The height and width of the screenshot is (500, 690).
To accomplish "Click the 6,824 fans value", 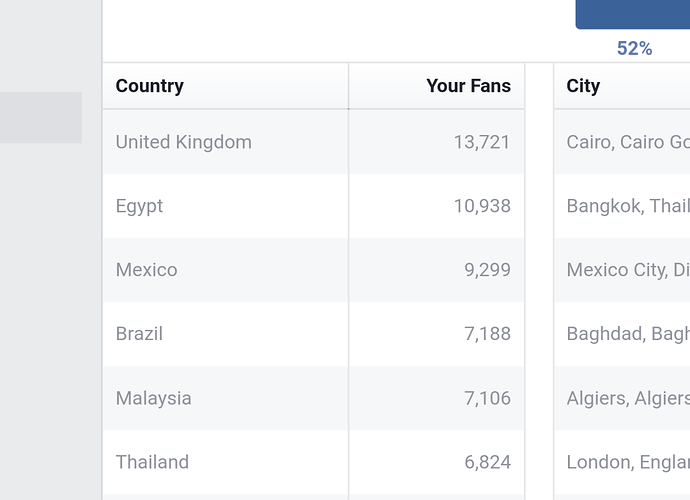I will [487, 462].
